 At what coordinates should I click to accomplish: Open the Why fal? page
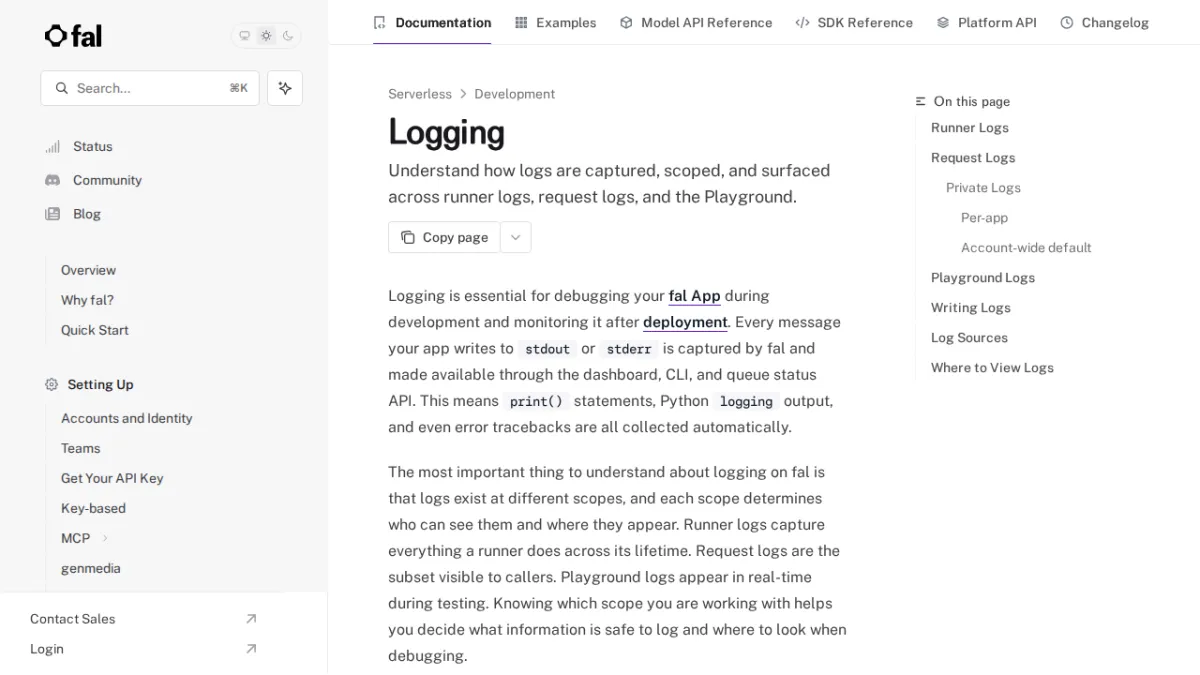[87, 300]
